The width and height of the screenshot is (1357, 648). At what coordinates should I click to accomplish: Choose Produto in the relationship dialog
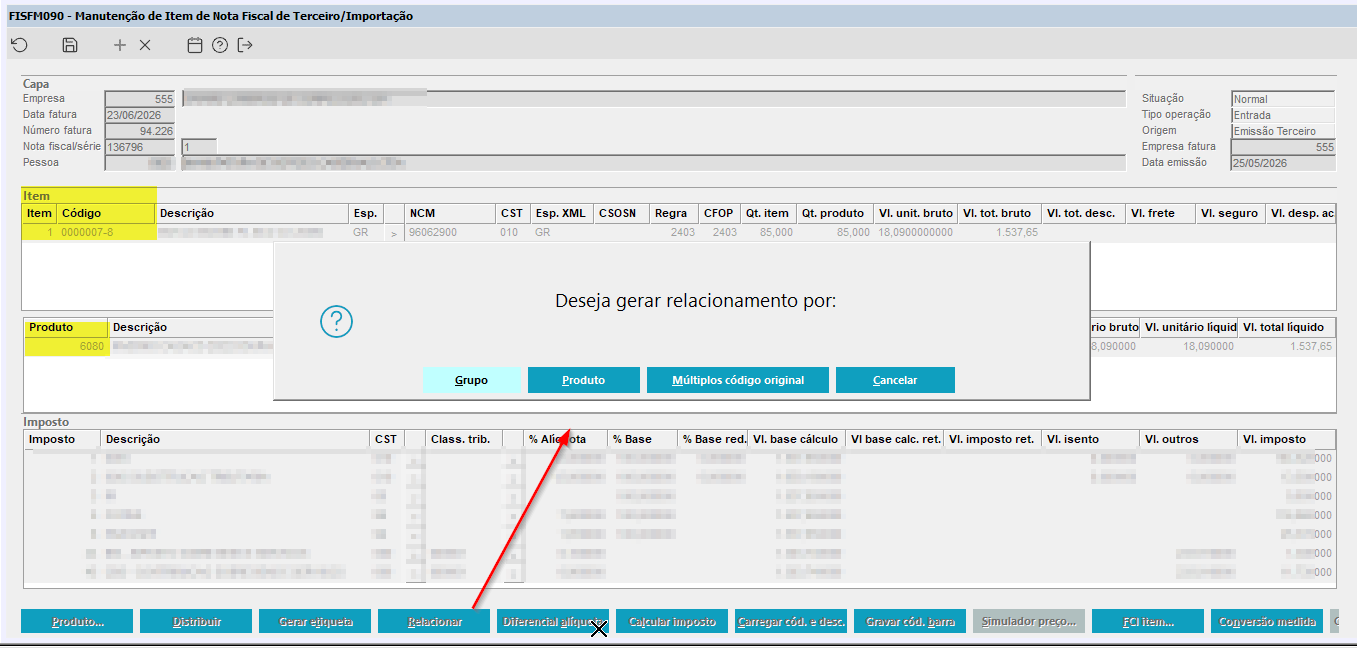(x=583, y=380)
